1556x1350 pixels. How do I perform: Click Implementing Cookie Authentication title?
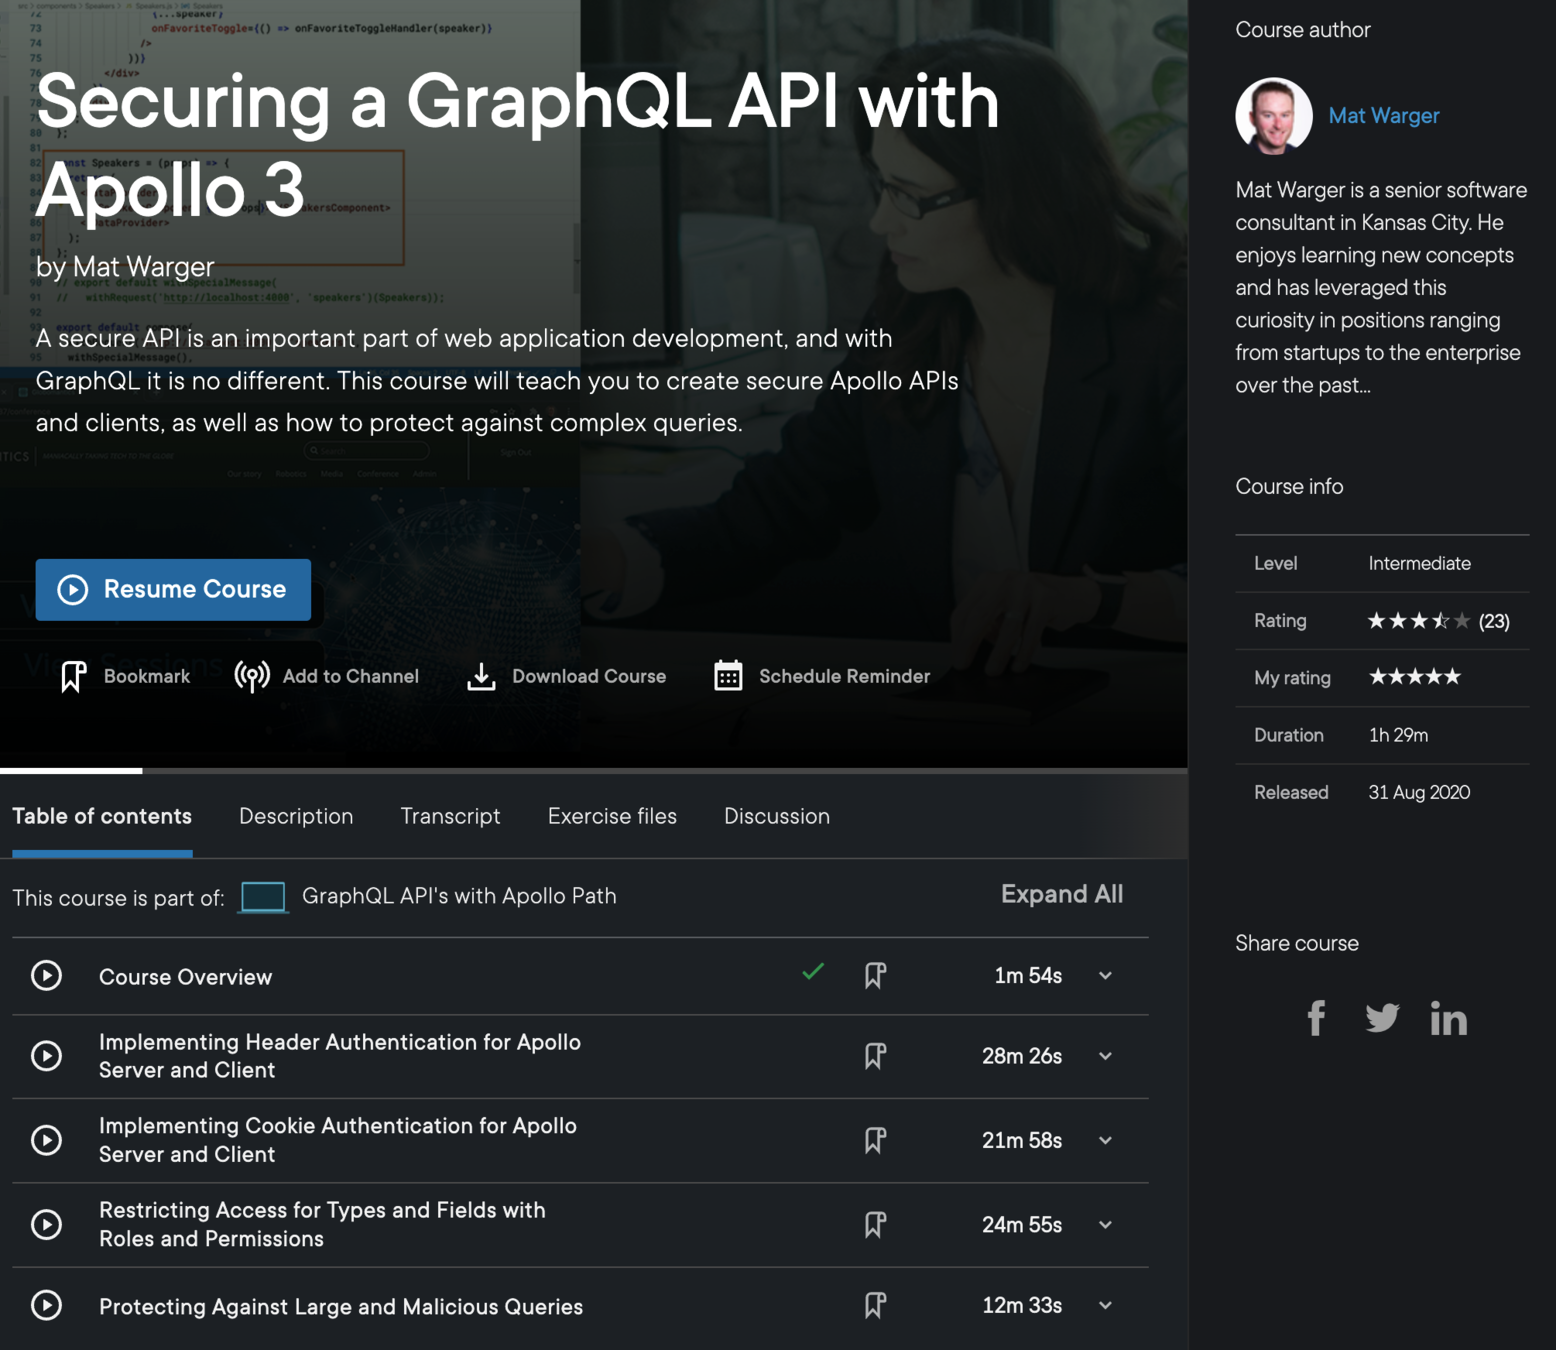[338, 1140]
